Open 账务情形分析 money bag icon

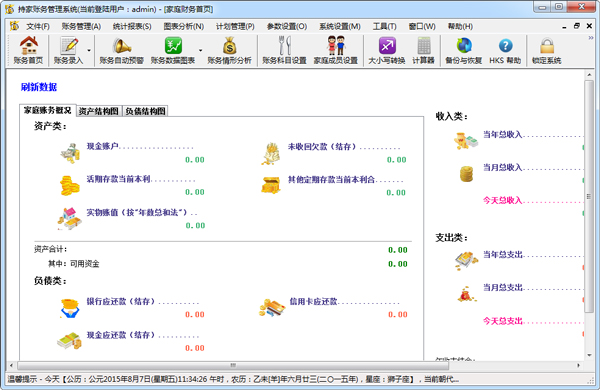(229, 50)
